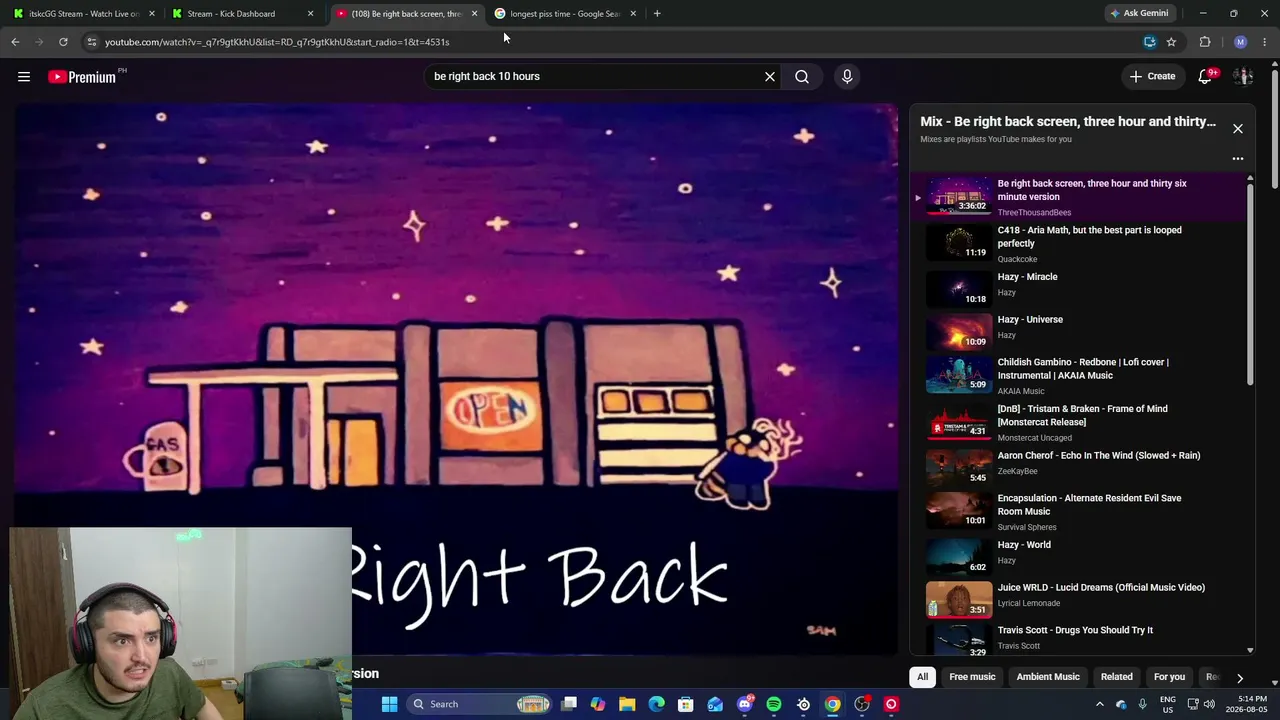Play Childish Gambino - Redbone Lofi cover
Viewport: 1280px width, 720px height.
point(1080,375)
